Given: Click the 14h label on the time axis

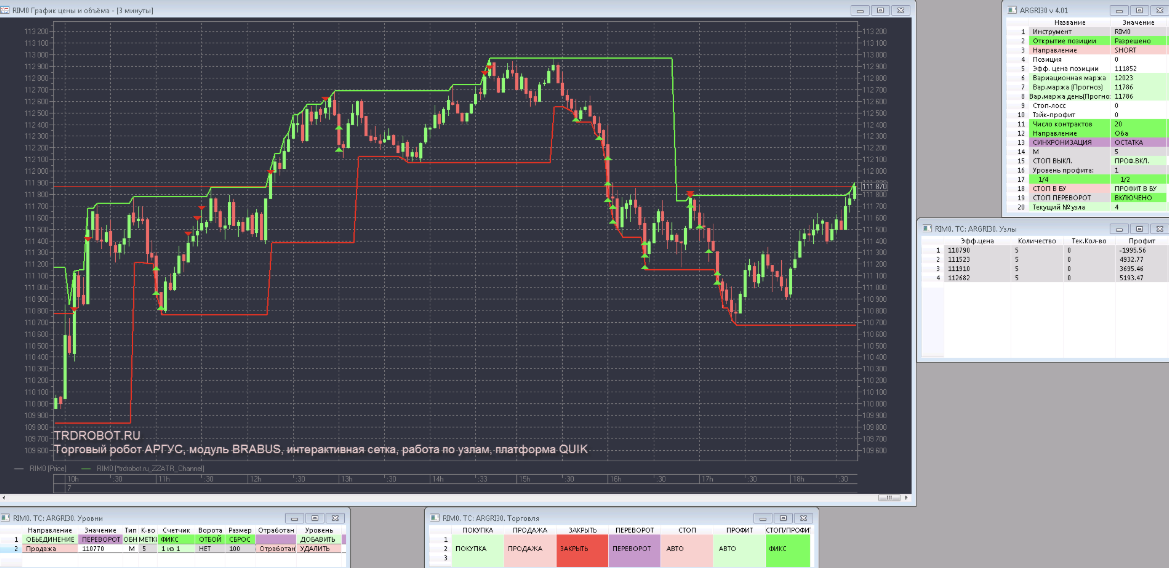Looking at the screenshot, I should 438,479.
